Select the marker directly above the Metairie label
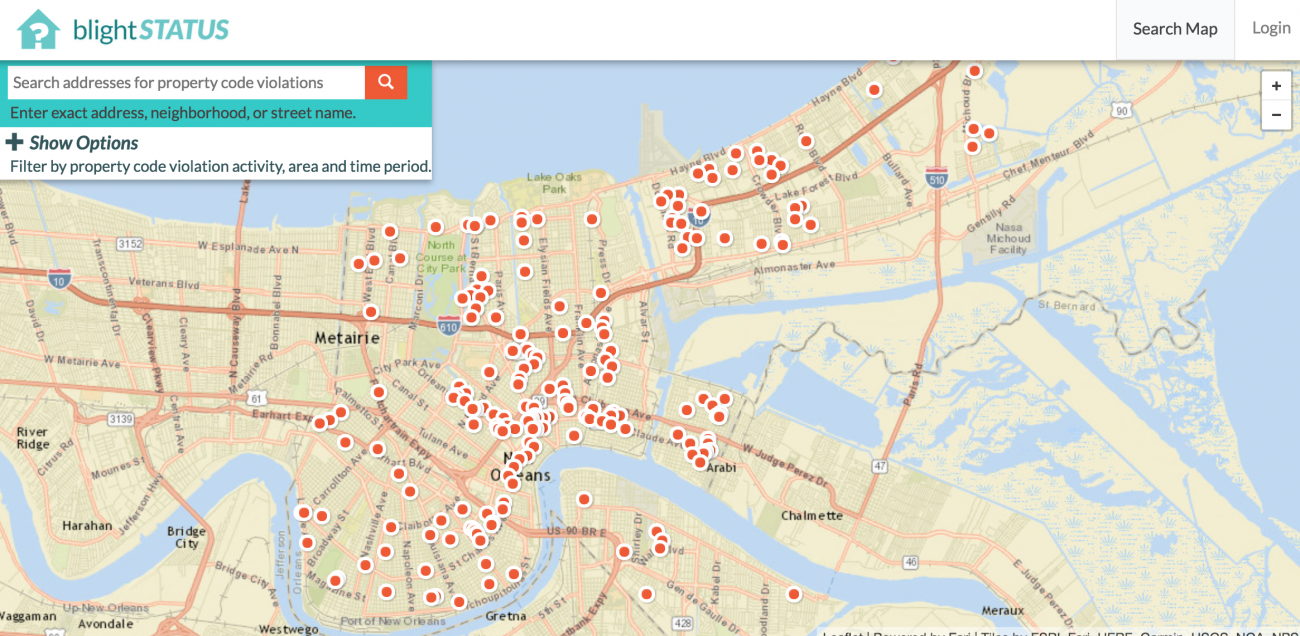The height and width of the screenshot is (636, 1300). coord(371,312)
